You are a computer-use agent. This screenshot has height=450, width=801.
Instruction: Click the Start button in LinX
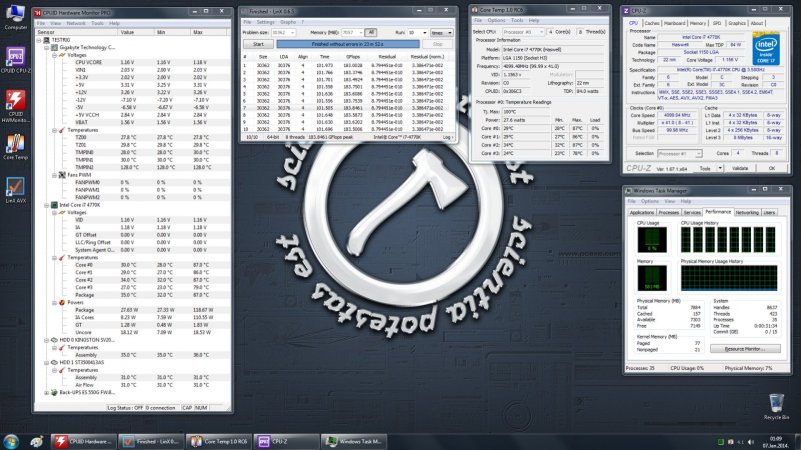coord(258,44)
